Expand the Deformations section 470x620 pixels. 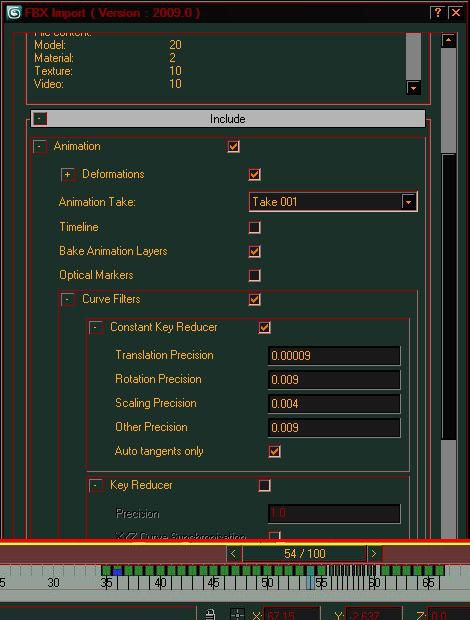click(68, 174)
